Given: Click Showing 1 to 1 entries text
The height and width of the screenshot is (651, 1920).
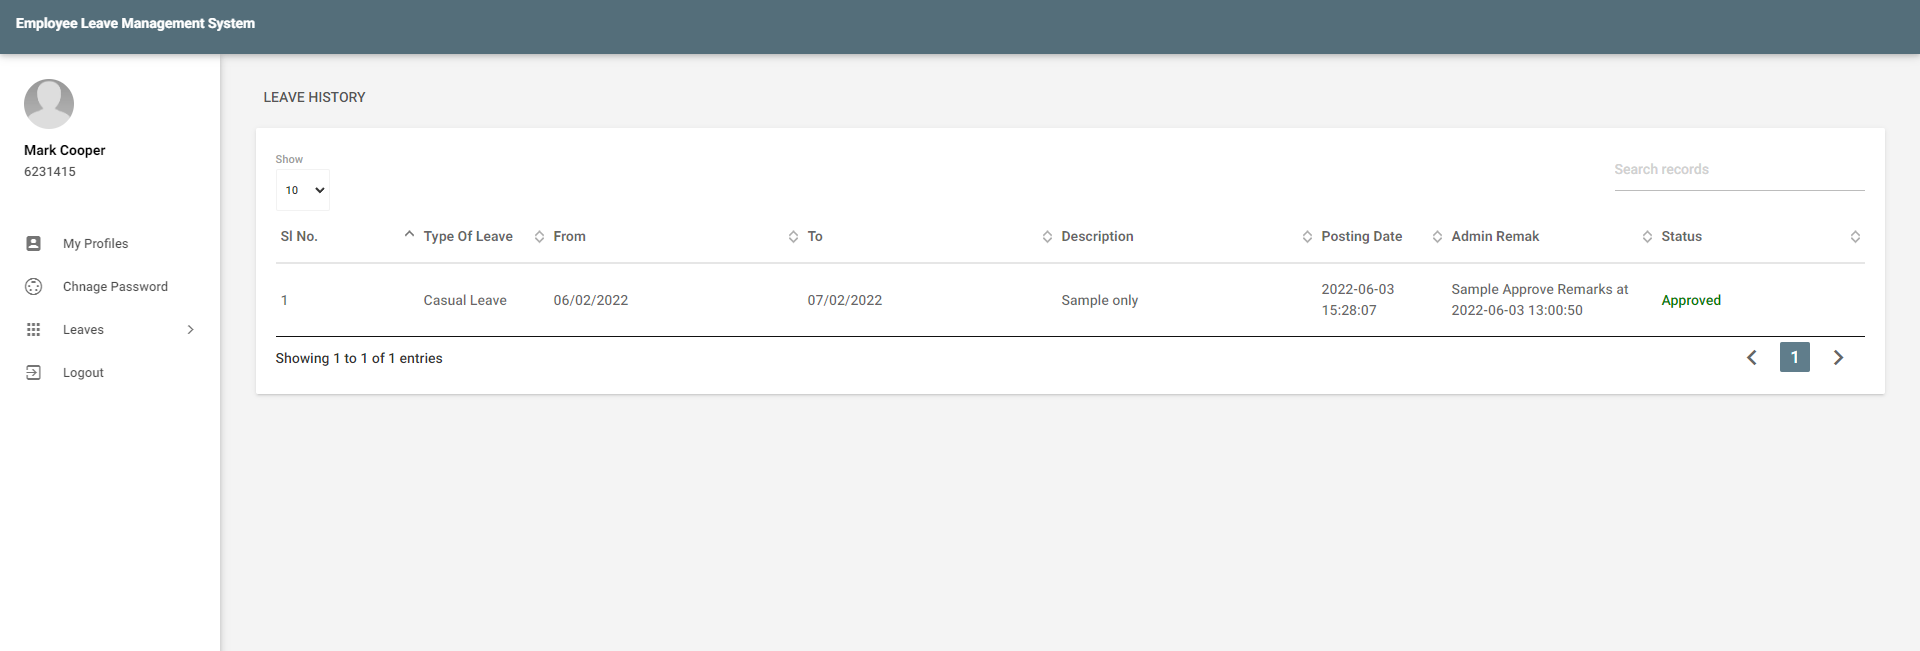Looking at the screenshot, I should point(359,358).
